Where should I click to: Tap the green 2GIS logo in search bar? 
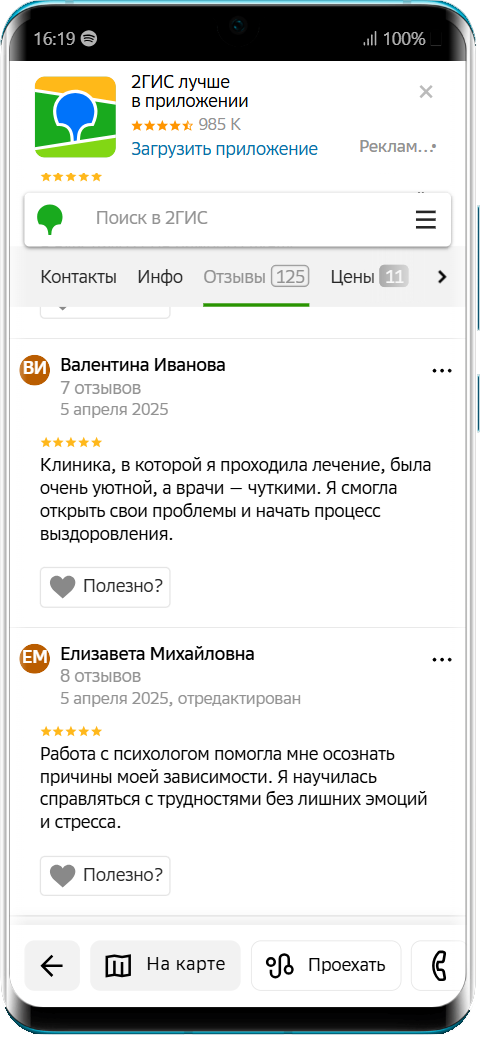[x=50, y=220]
